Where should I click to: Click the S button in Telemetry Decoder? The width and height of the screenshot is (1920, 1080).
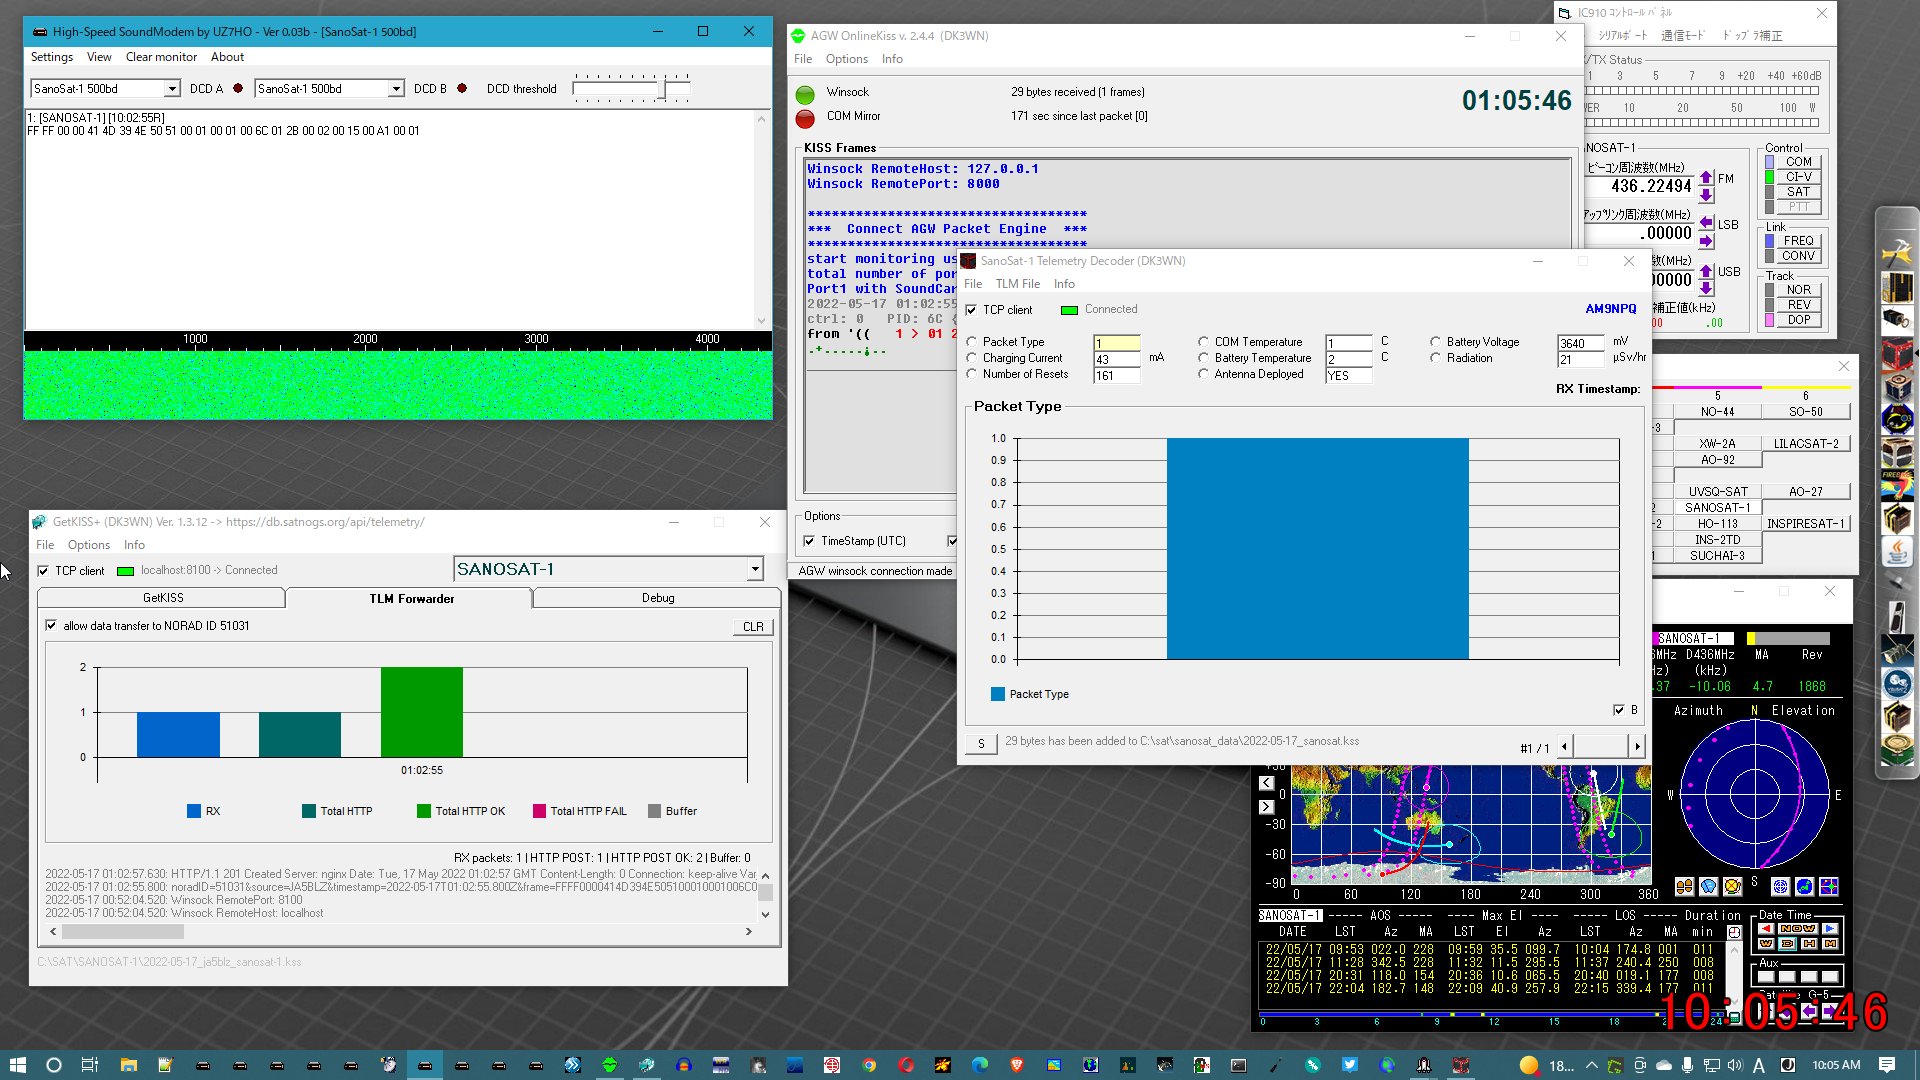[981, 744]
